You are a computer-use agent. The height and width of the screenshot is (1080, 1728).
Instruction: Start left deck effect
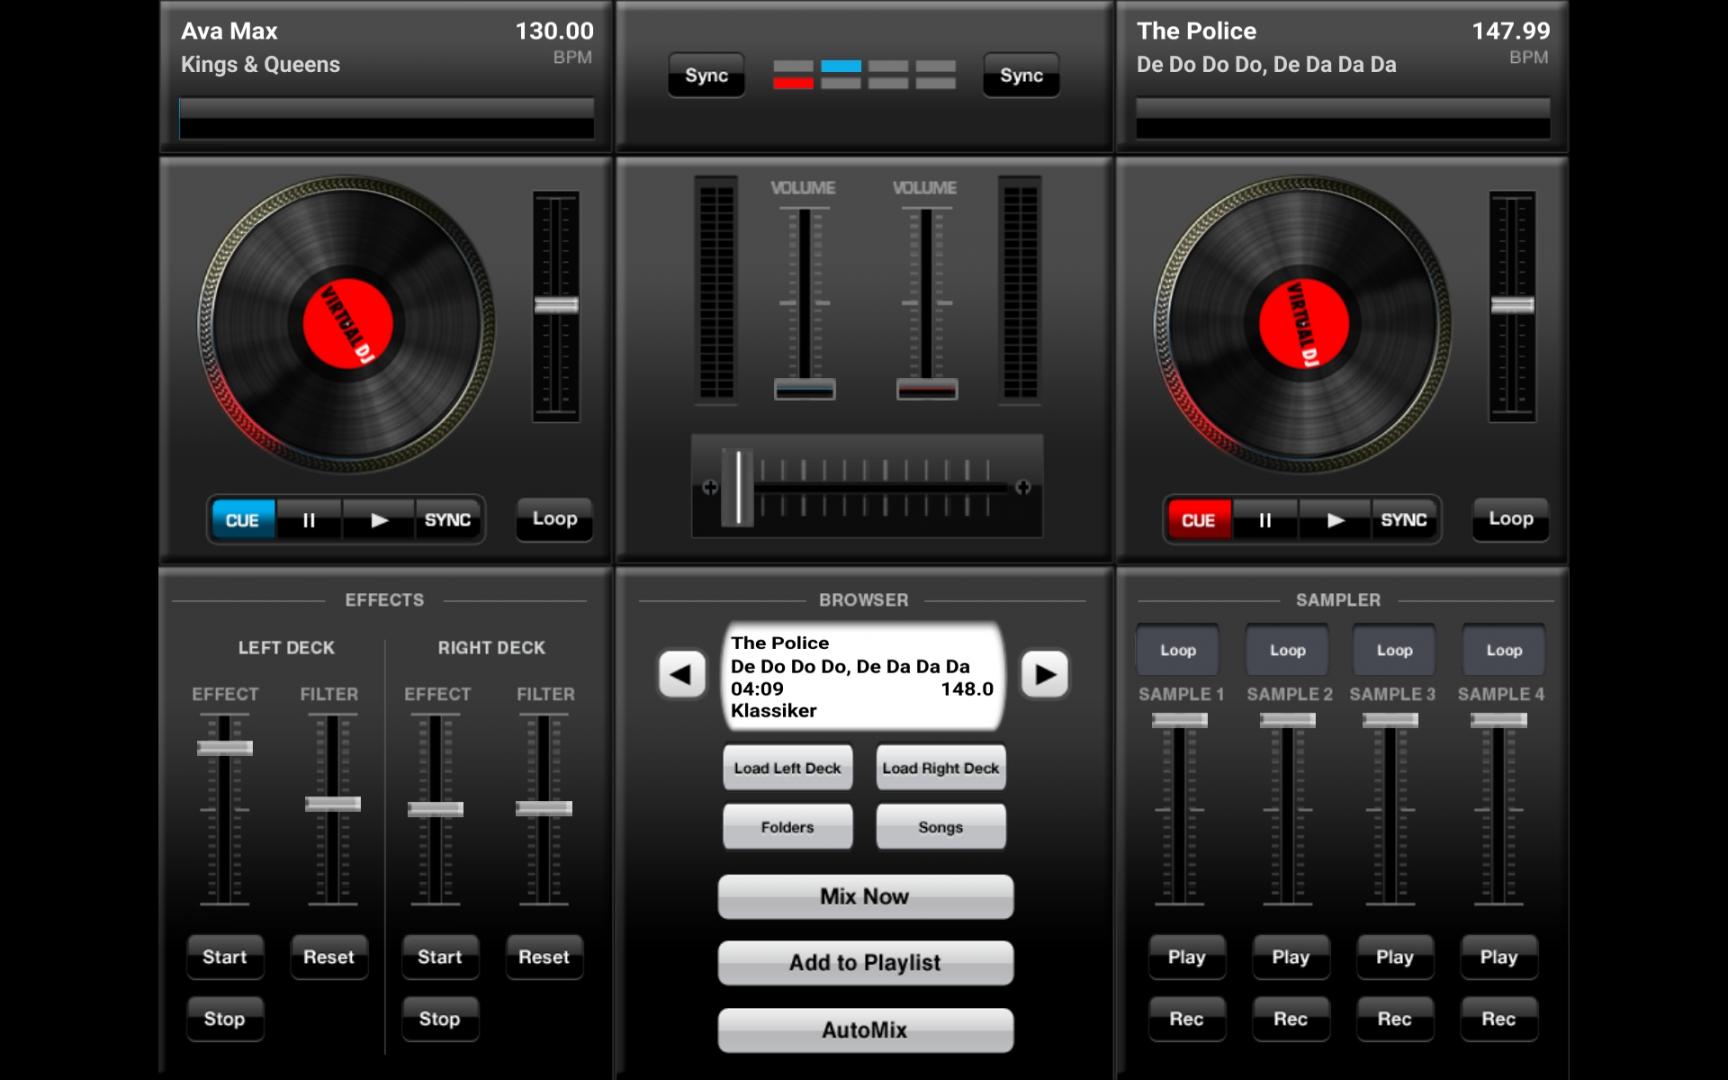225,957
